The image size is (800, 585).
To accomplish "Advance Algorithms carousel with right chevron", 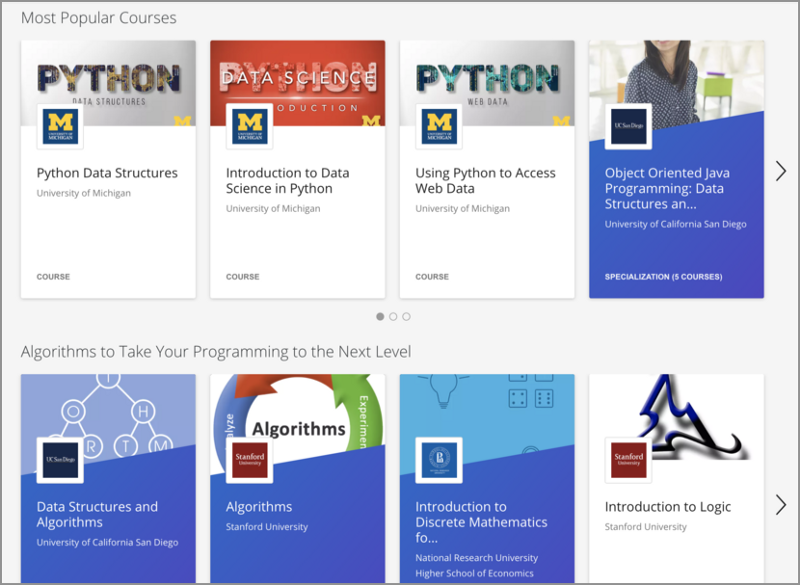I will point(781,504).
